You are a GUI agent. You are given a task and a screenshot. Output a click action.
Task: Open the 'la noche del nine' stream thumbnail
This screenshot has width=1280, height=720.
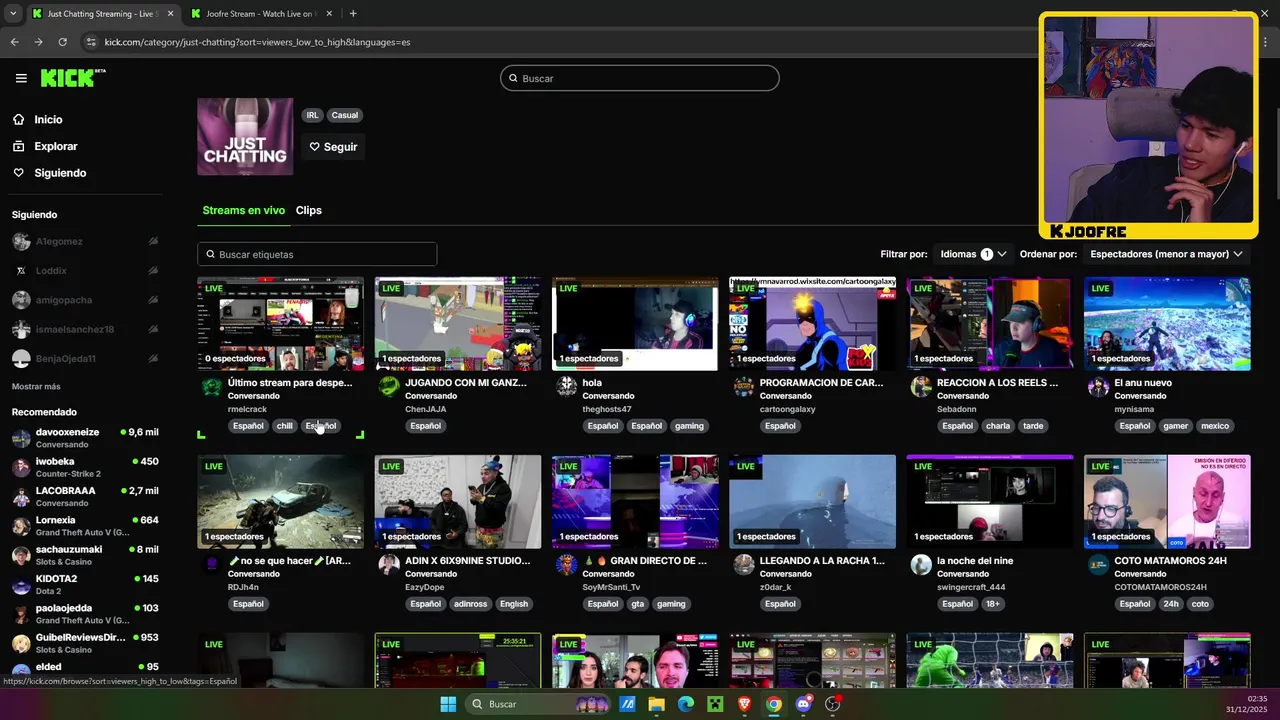[x=990, y=502]
